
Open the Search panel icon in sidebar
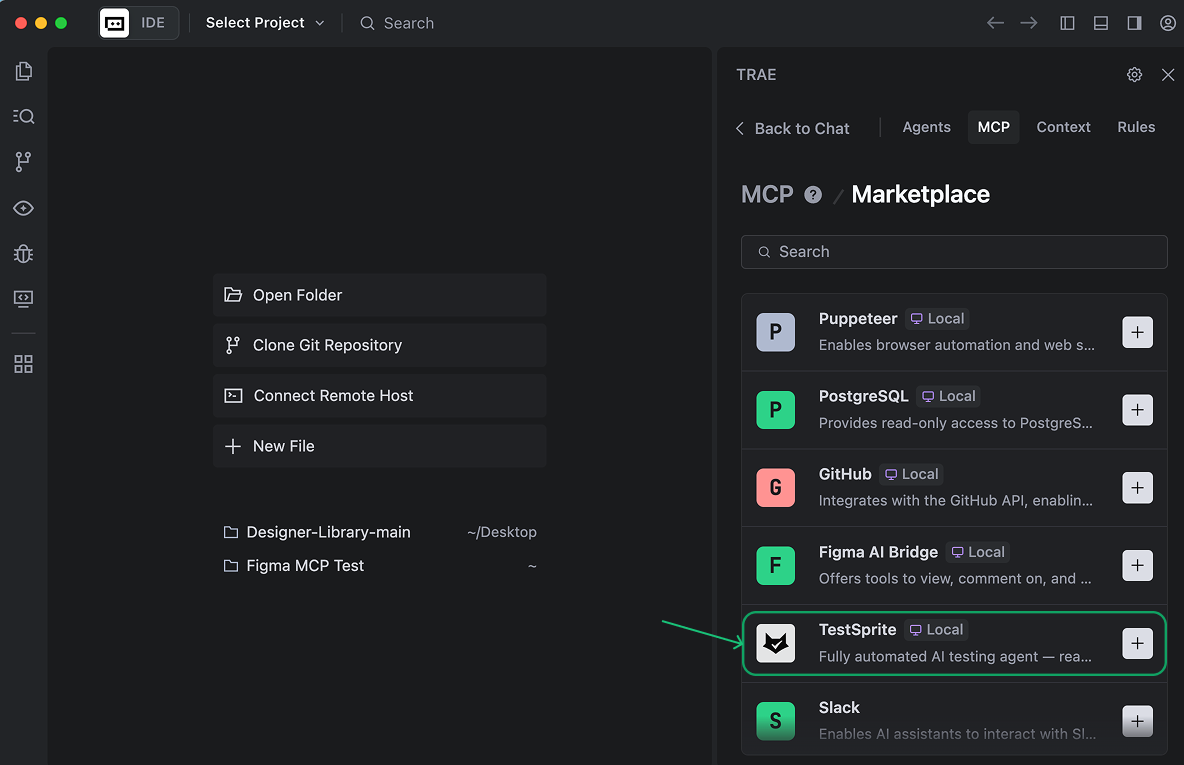23,116
